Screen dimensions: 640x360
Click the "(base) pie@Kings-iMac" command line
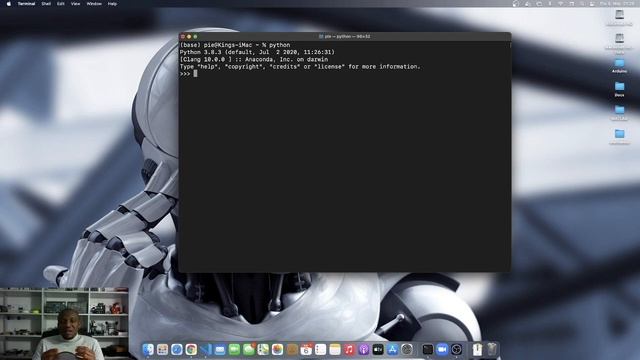[235, 45]
